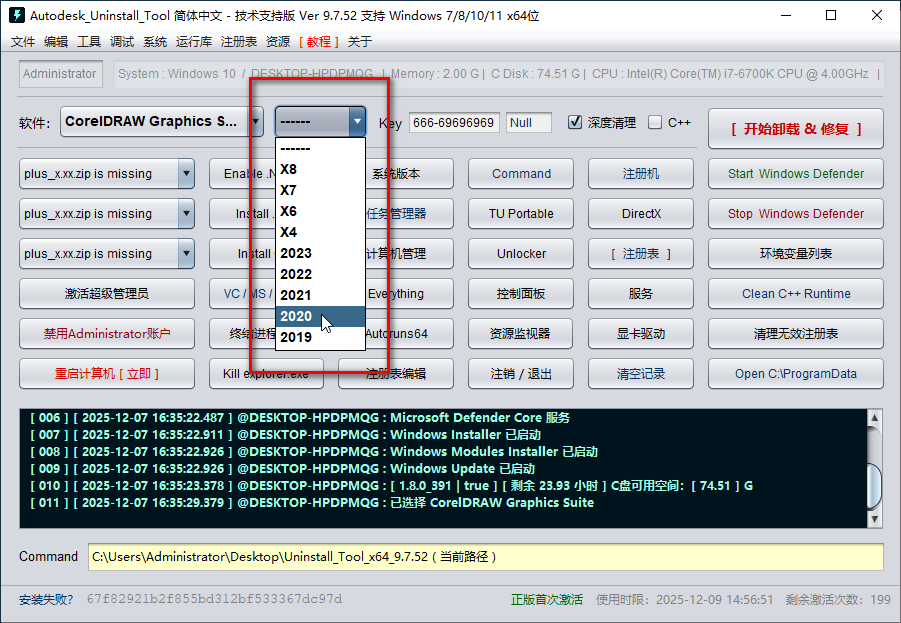
Task: Open the 环境变量列表 button
Action: click(796, 253)
